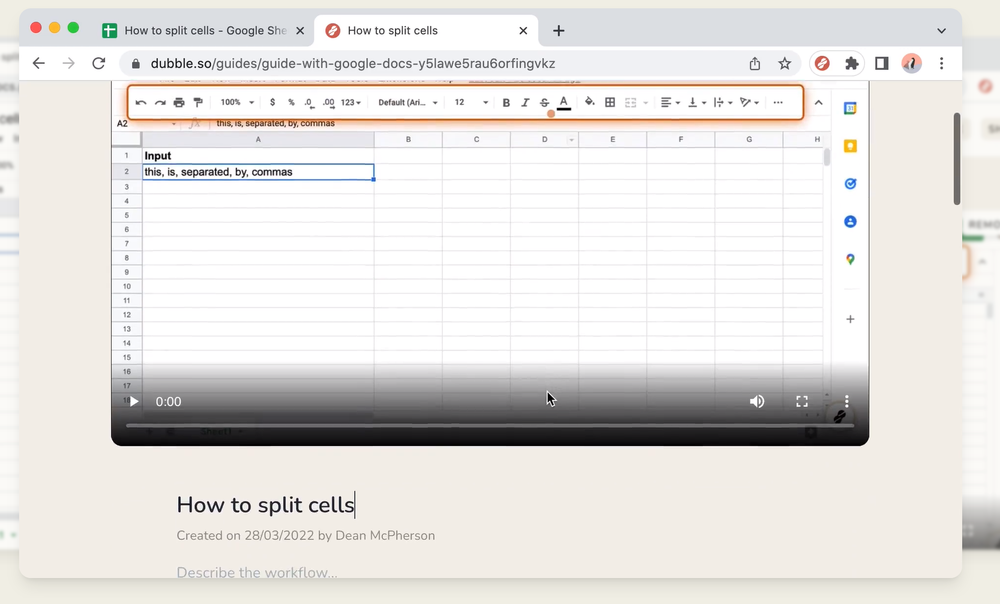This screenshot has width=1000, height=604.
Task: Collapse the Sheets toolbar with chevron arrow
Action: pos(818,103)
